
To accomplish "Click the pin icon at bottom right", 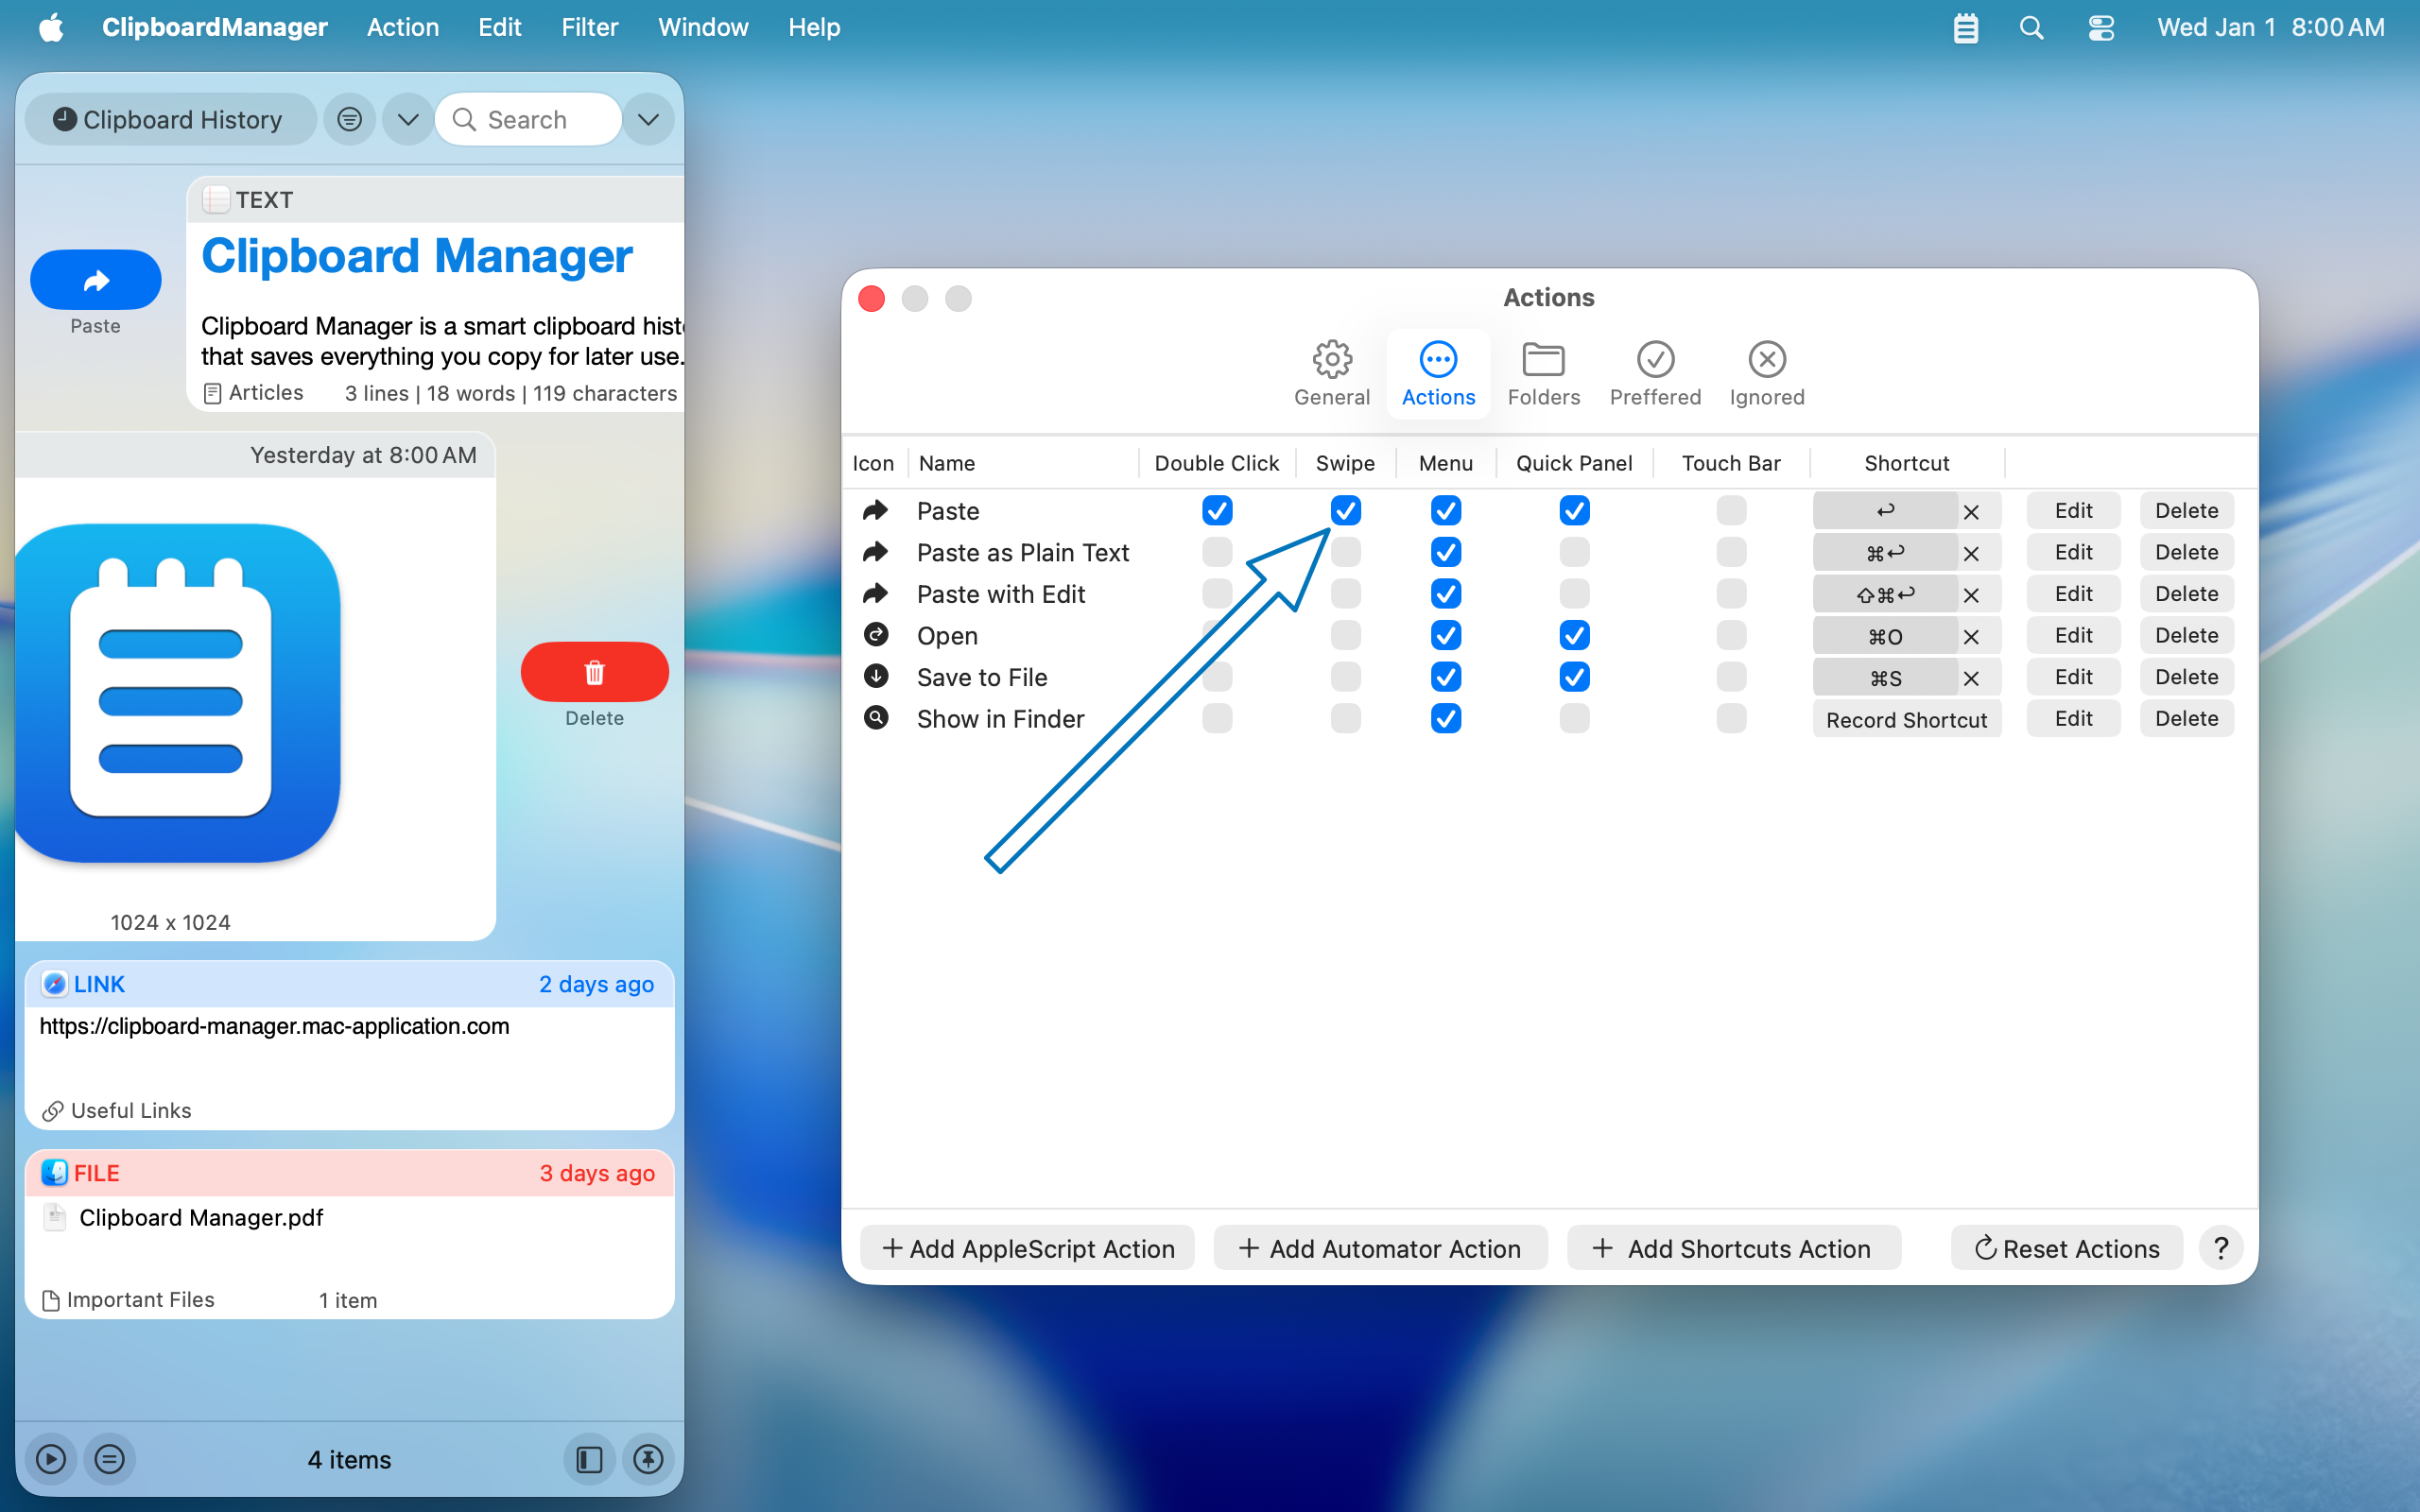I will coord(648,1459).
